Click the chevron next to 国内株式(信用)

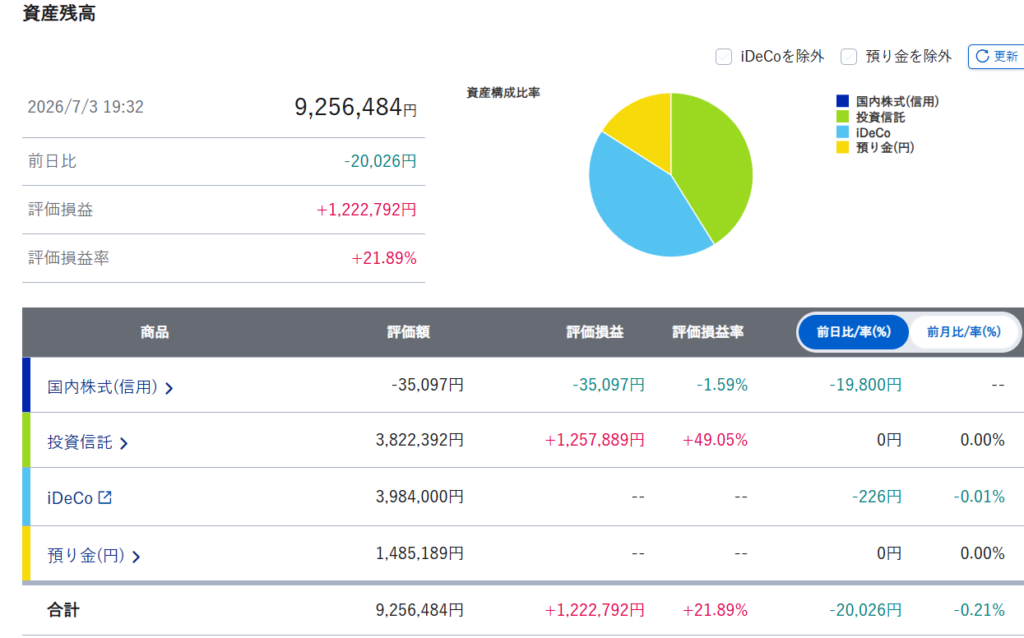169,389
